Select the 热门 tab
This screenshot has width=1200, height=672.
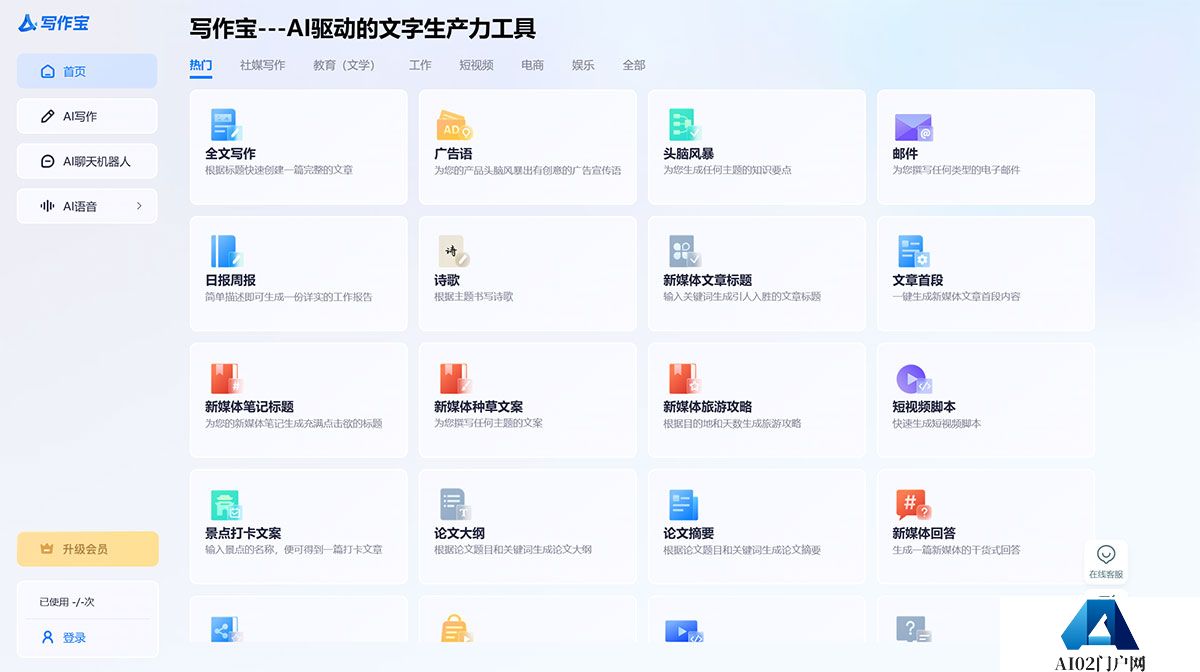coord(201,65)
